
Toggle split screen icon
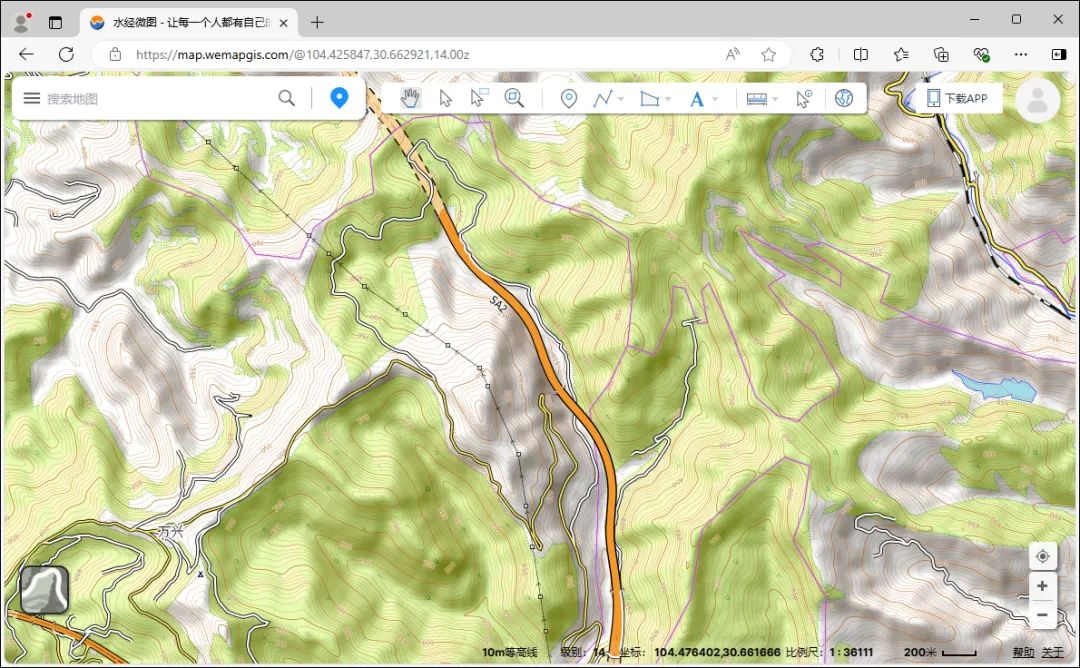tap(860, 54)
